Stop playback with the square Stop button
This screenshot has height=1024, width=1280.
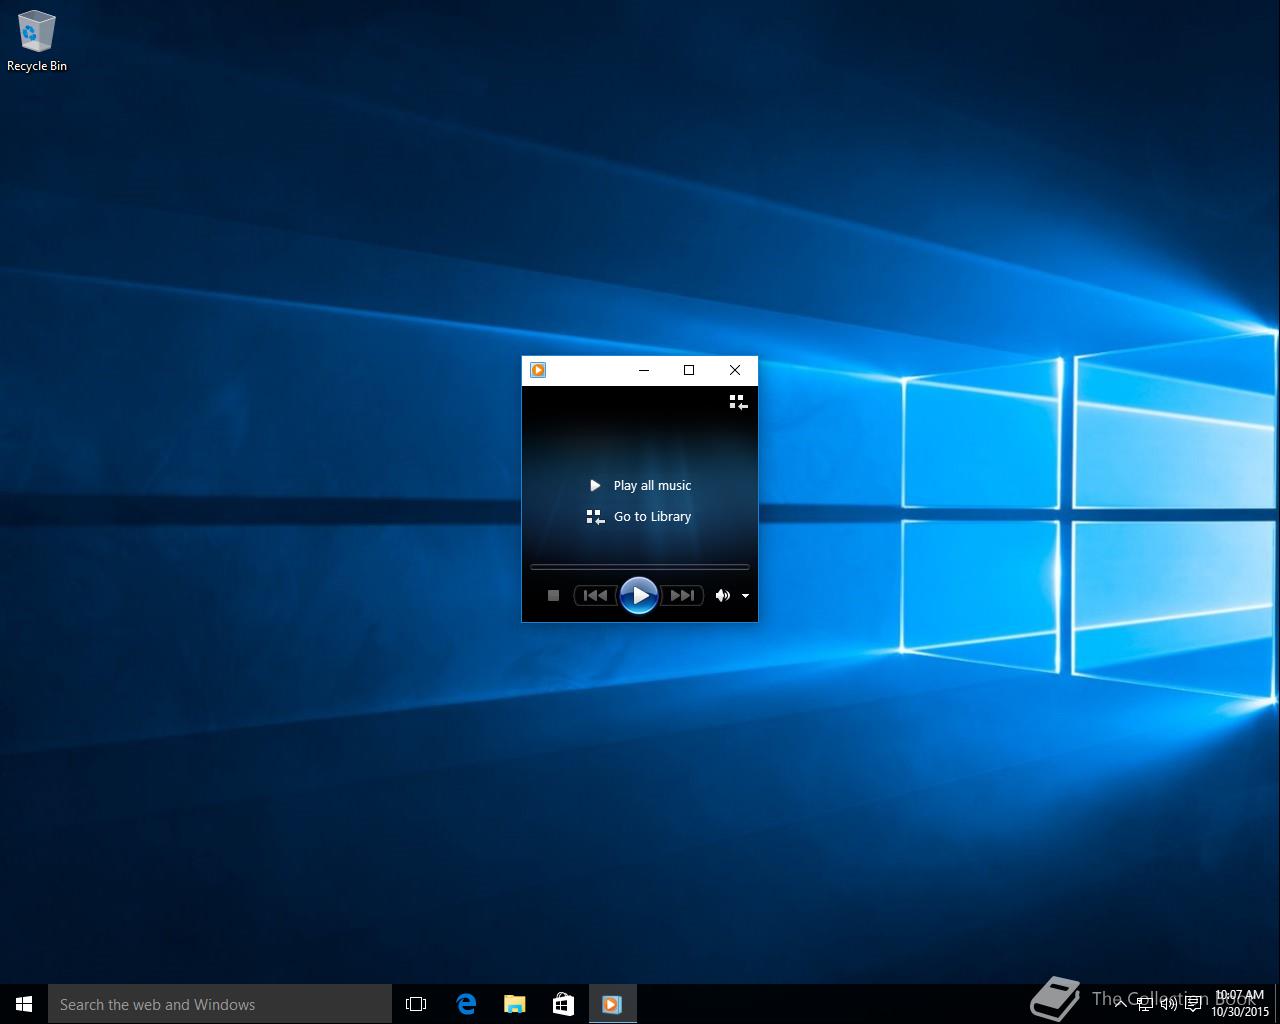553,595
